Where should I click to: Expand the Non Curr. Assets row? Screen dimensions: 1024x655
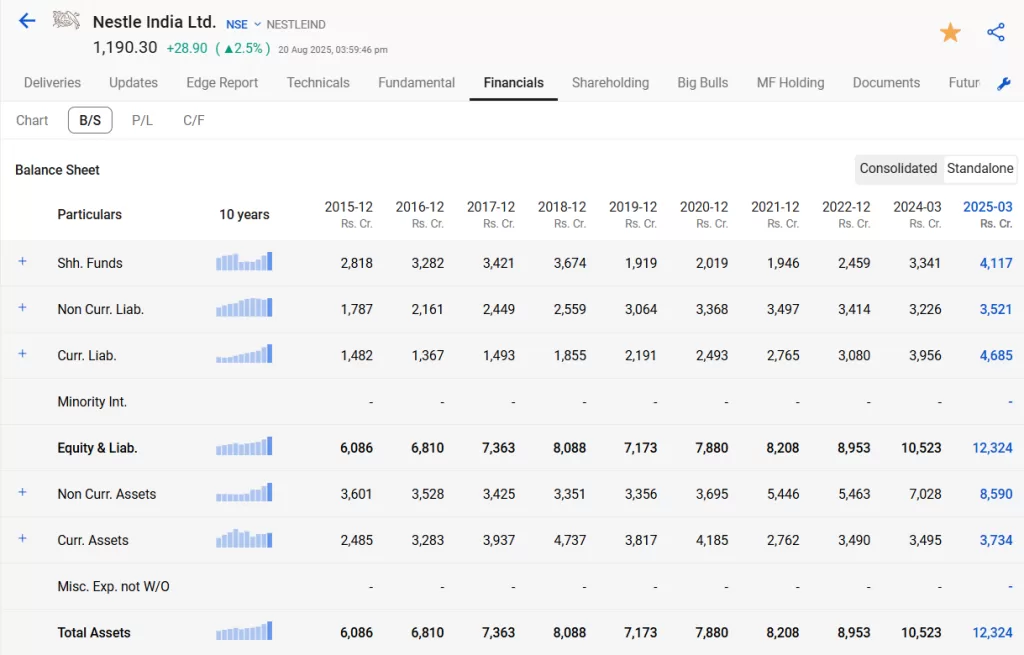[22, 492]
